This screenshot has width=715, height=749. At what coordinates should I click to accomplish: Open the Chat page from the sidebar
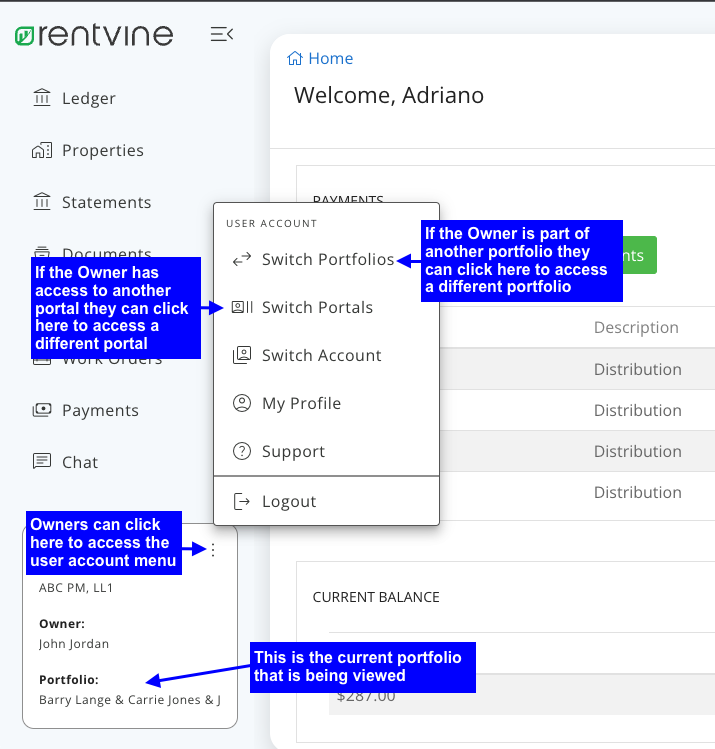tap(80, 462)
